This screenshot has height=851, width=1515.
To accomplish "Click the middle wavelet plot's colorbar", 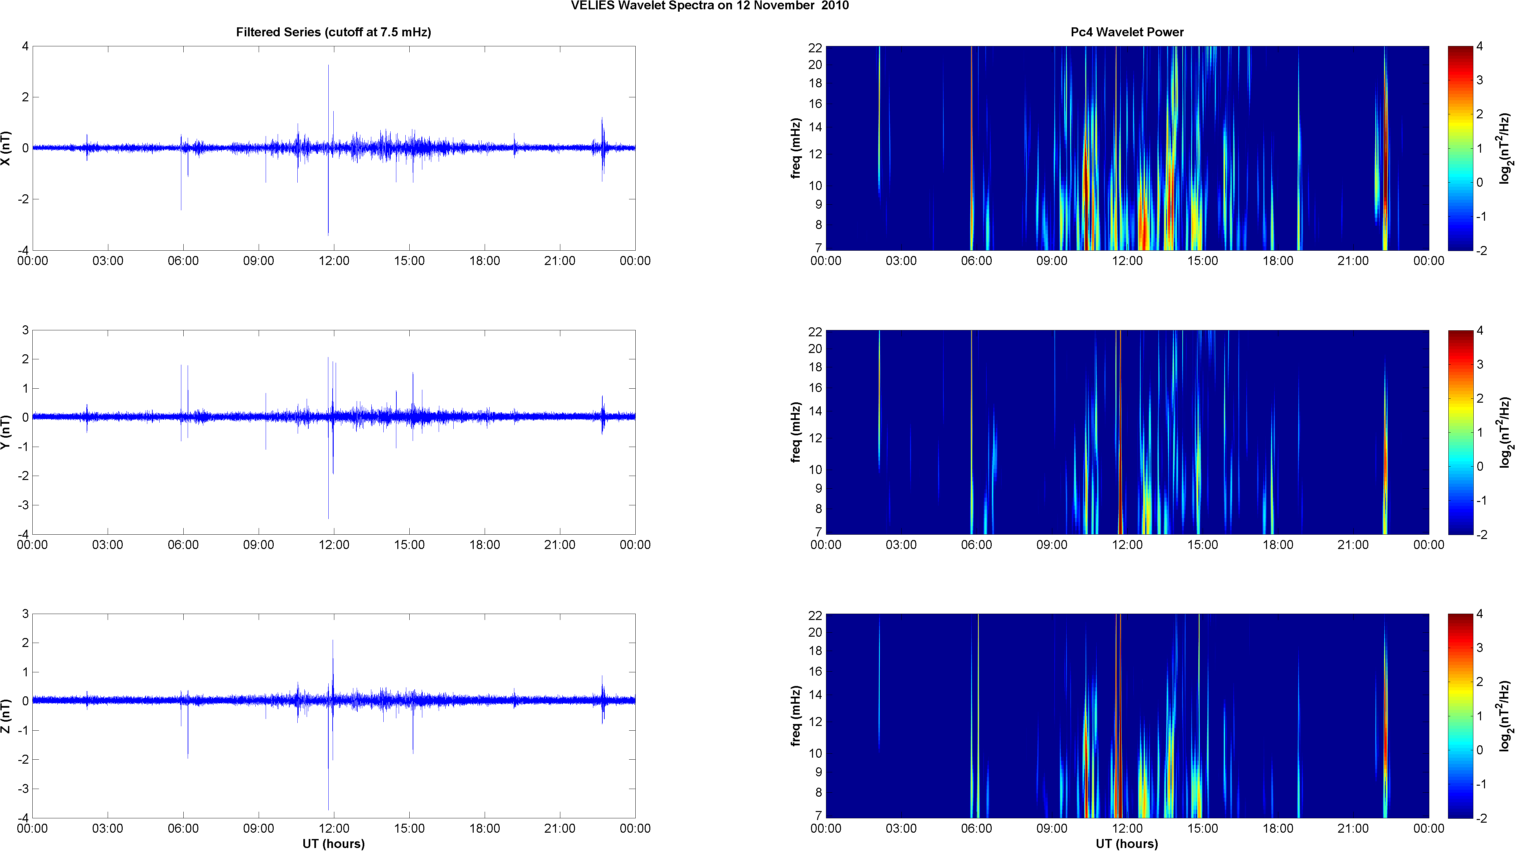I will pos(1460,432).
